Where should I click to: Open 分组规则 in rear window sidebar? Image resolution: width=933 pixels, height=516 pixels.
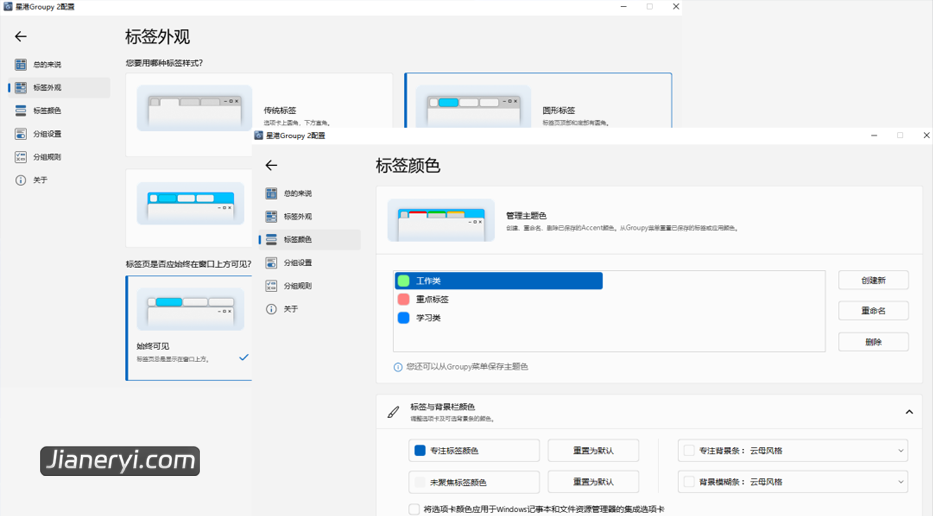pos(60,157)
